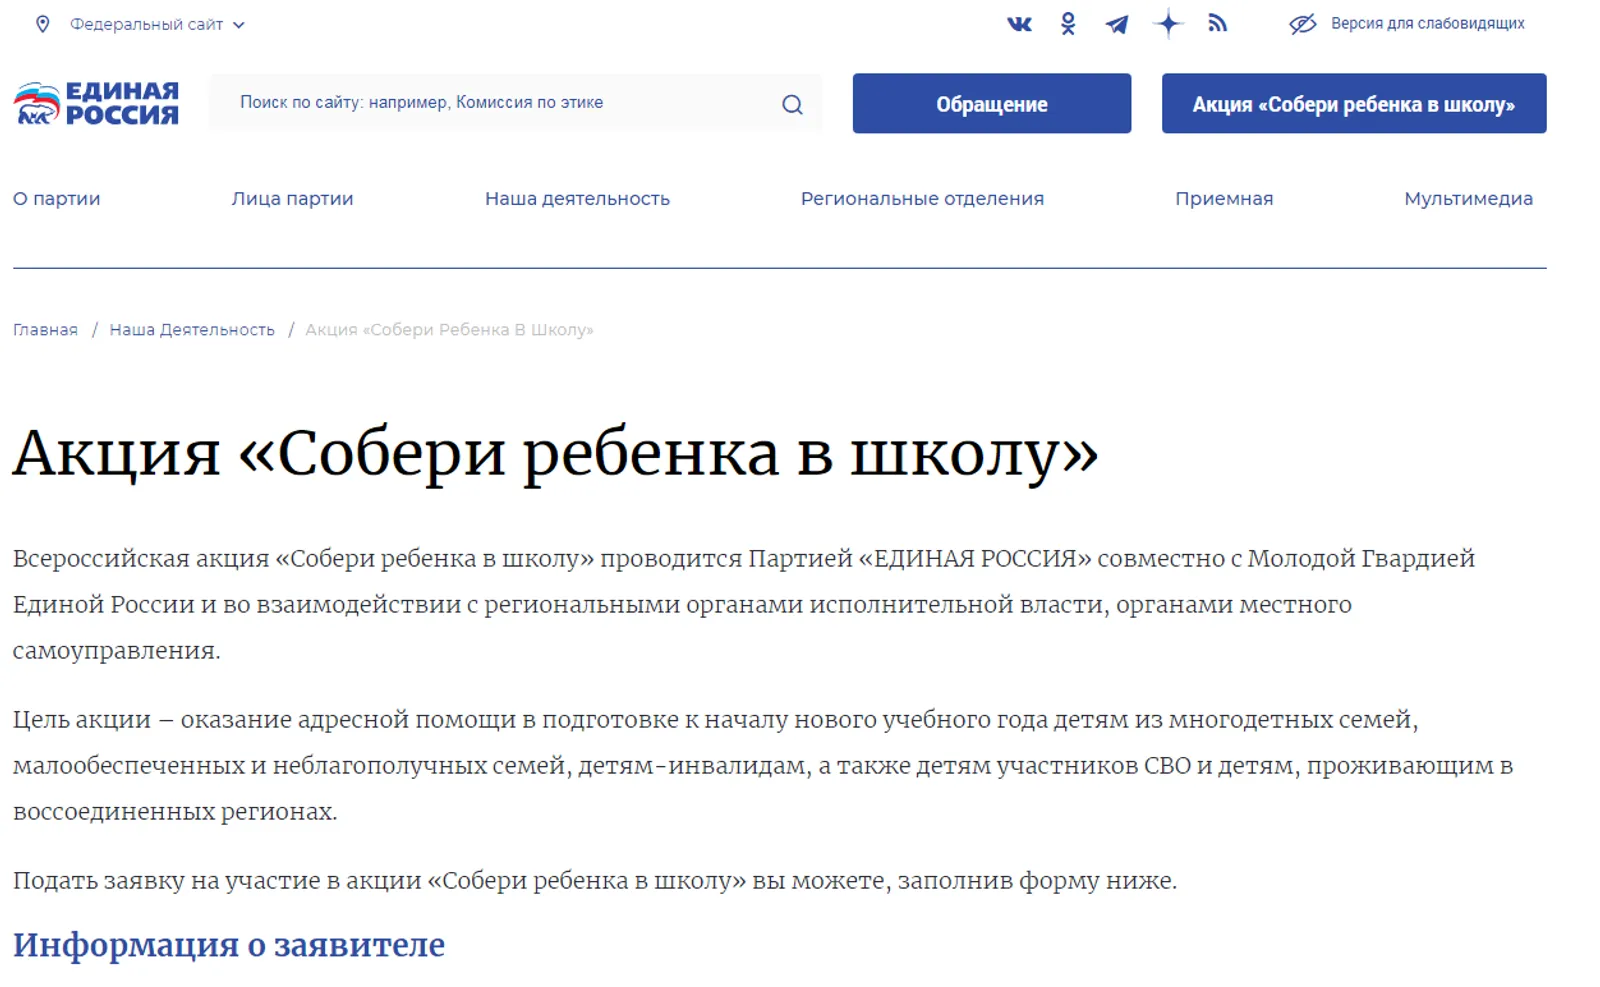Click the crossed-eye accessibility icon
Viewport: 1600px width, 987px height.
1302,24
